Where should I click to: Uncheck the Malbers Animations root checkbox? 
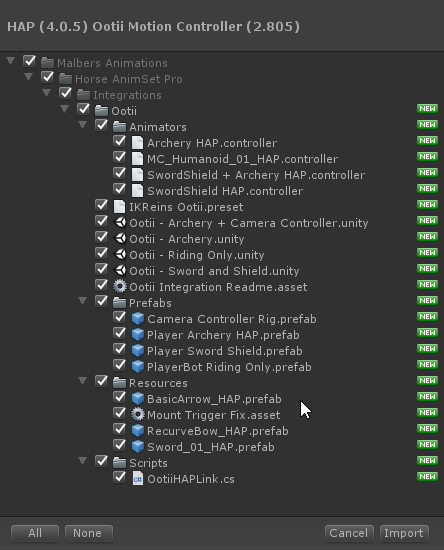[29, 61]
